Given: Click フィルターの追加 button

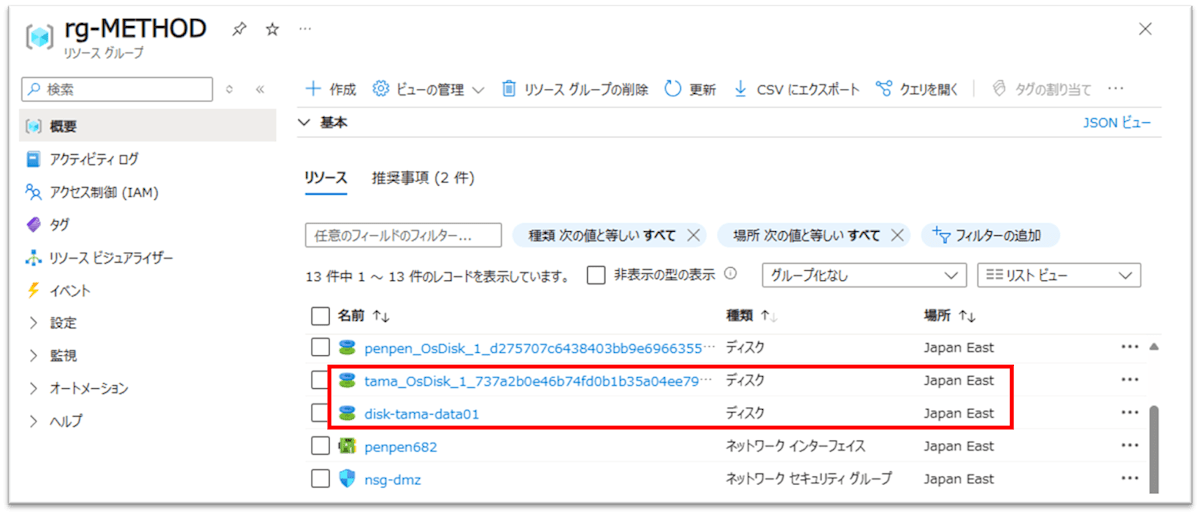Looking at the screenshot, I should click(x=990, y=236).
